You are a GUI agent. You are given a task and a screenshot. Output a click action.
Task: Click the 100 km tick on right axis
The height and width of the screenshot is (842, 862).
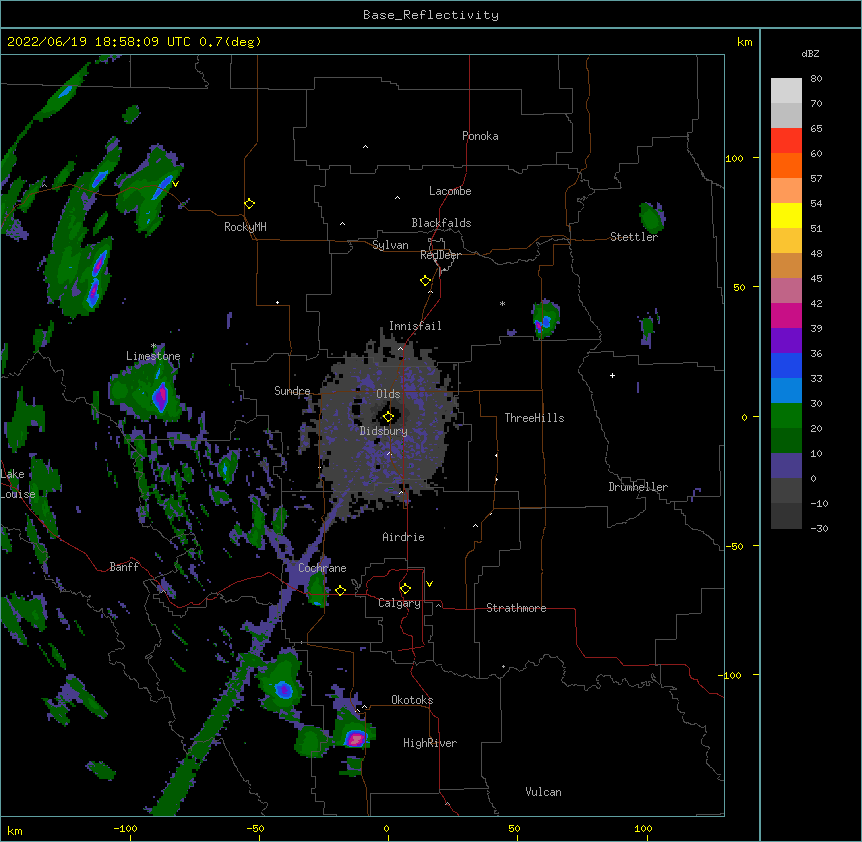click(x=734, y=158)
